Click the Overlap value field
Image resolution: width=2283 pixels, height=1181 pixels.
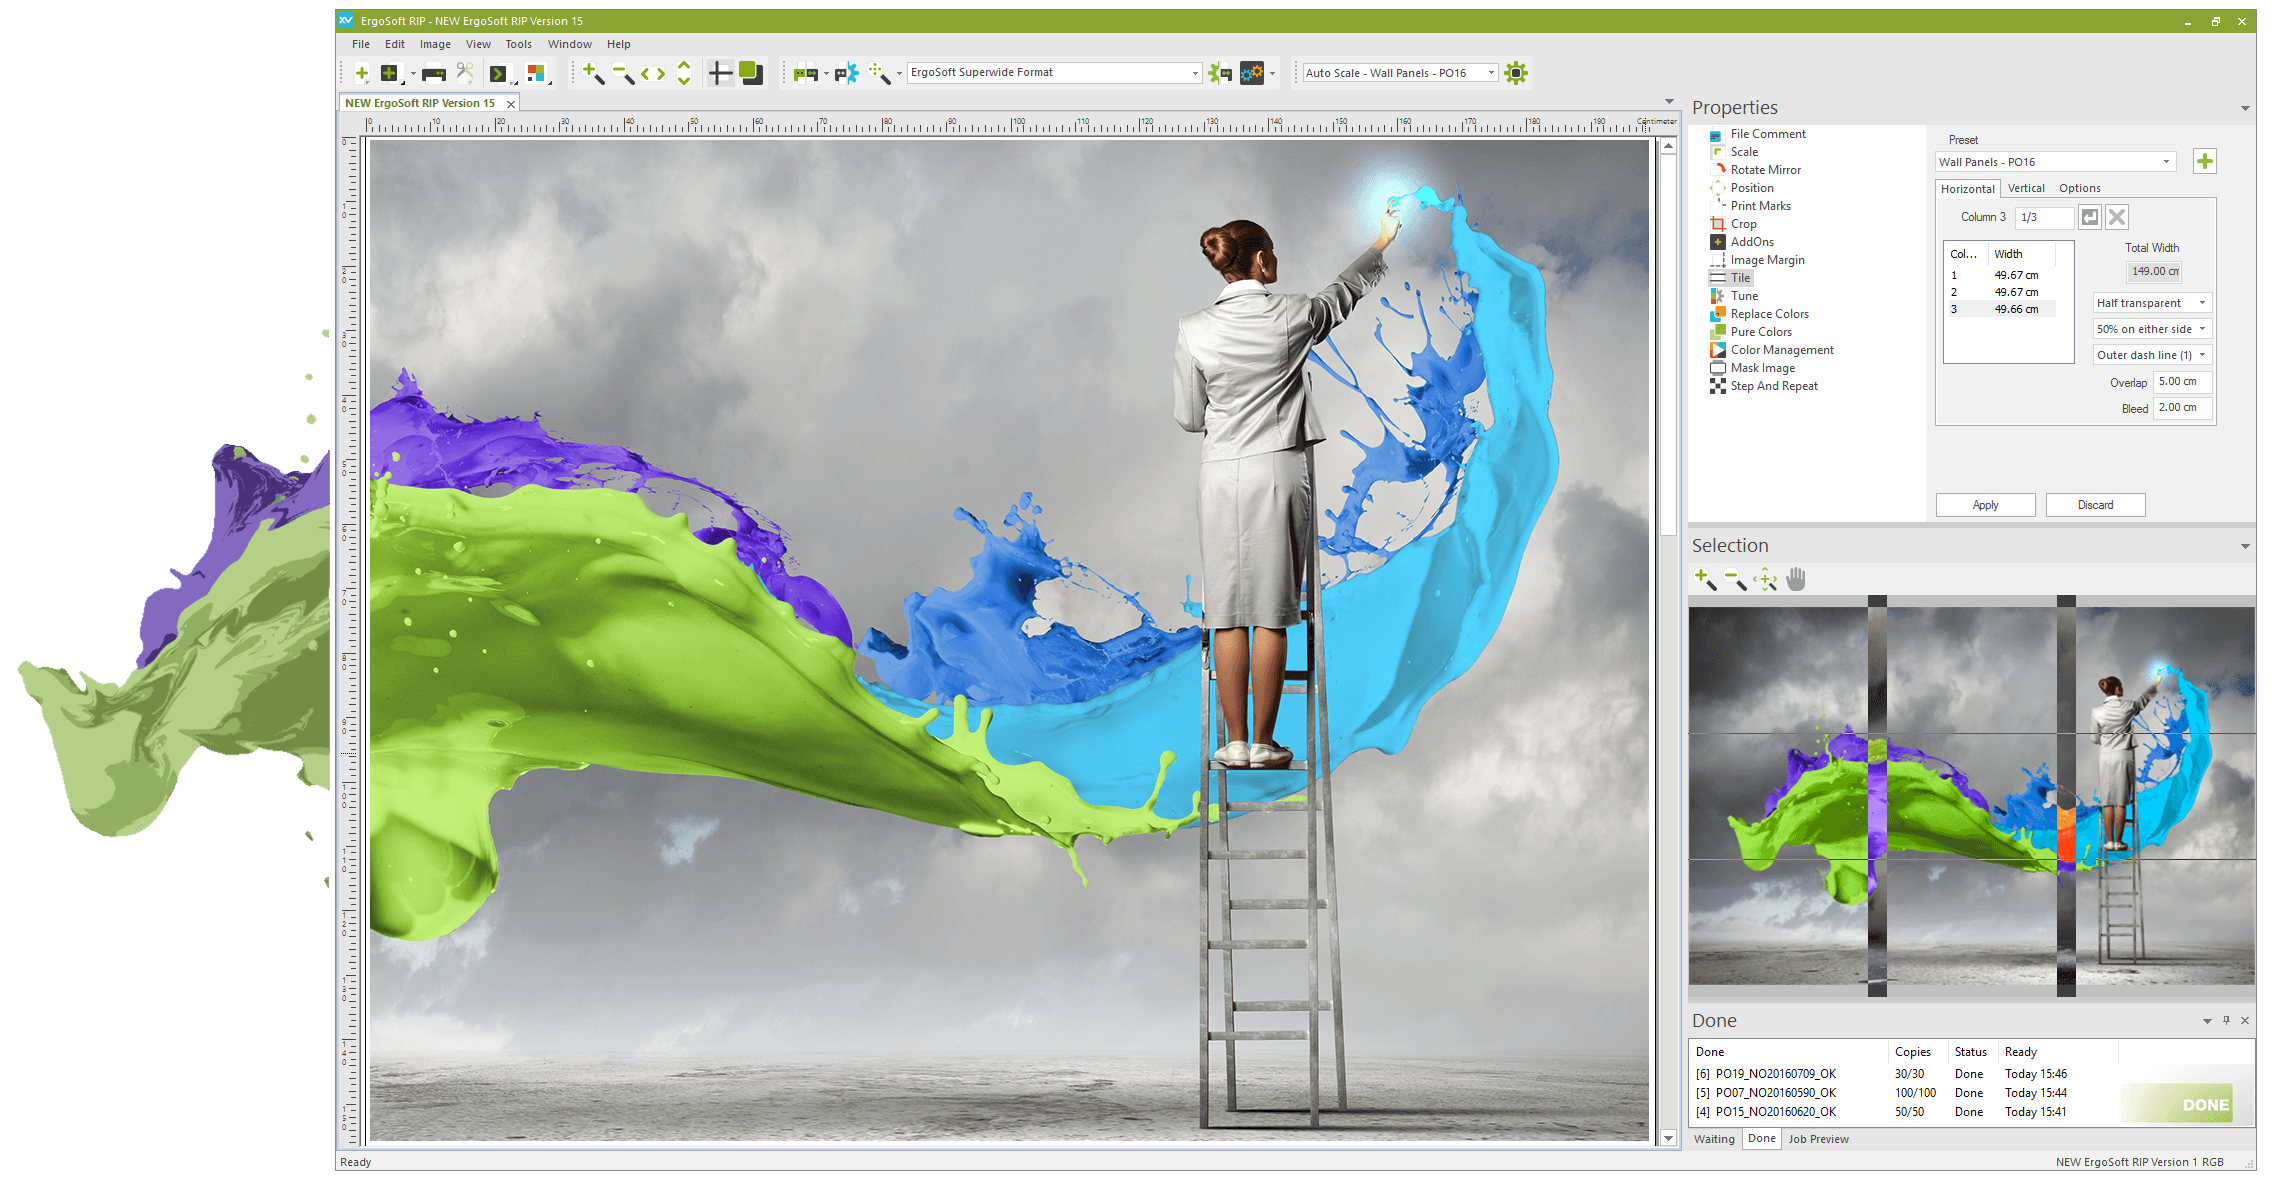2181,382
